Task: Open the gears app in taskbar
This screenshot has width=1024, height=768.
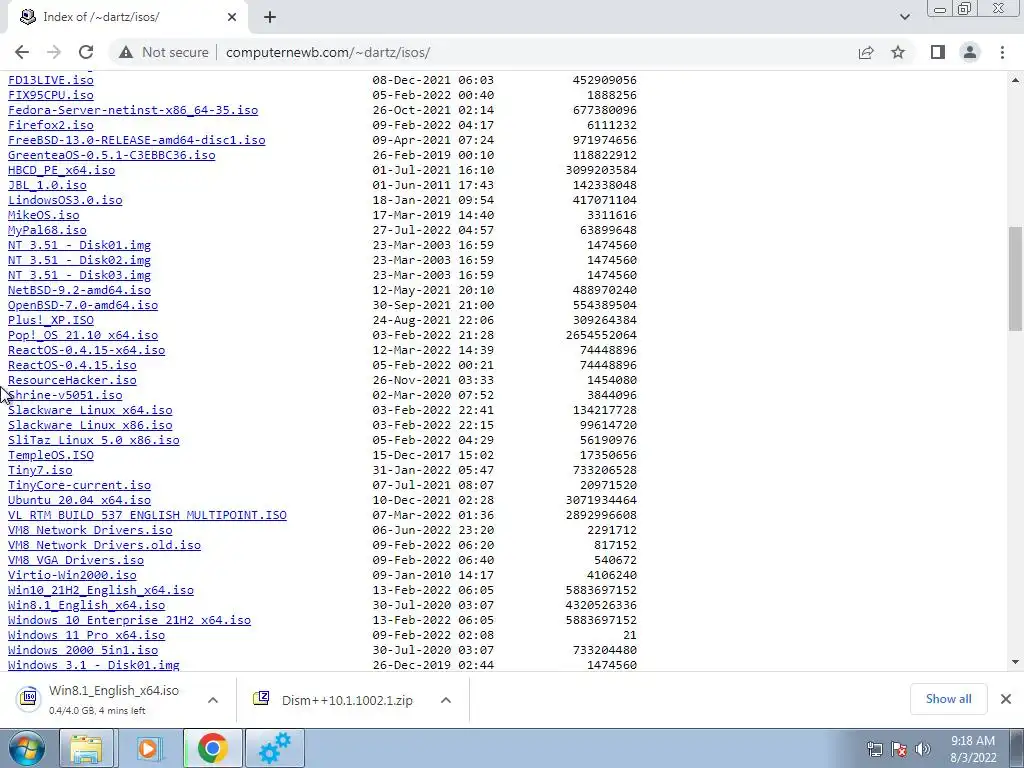Action: [275, 748]
